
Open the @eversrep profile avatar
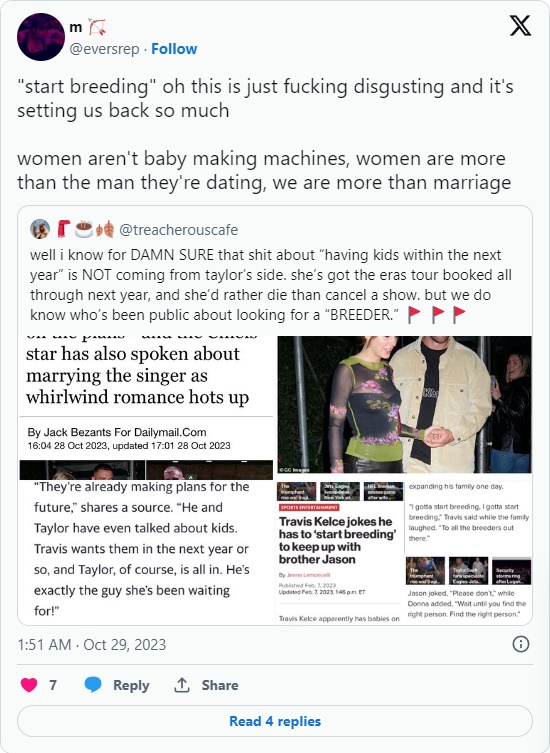coord(41,37)
